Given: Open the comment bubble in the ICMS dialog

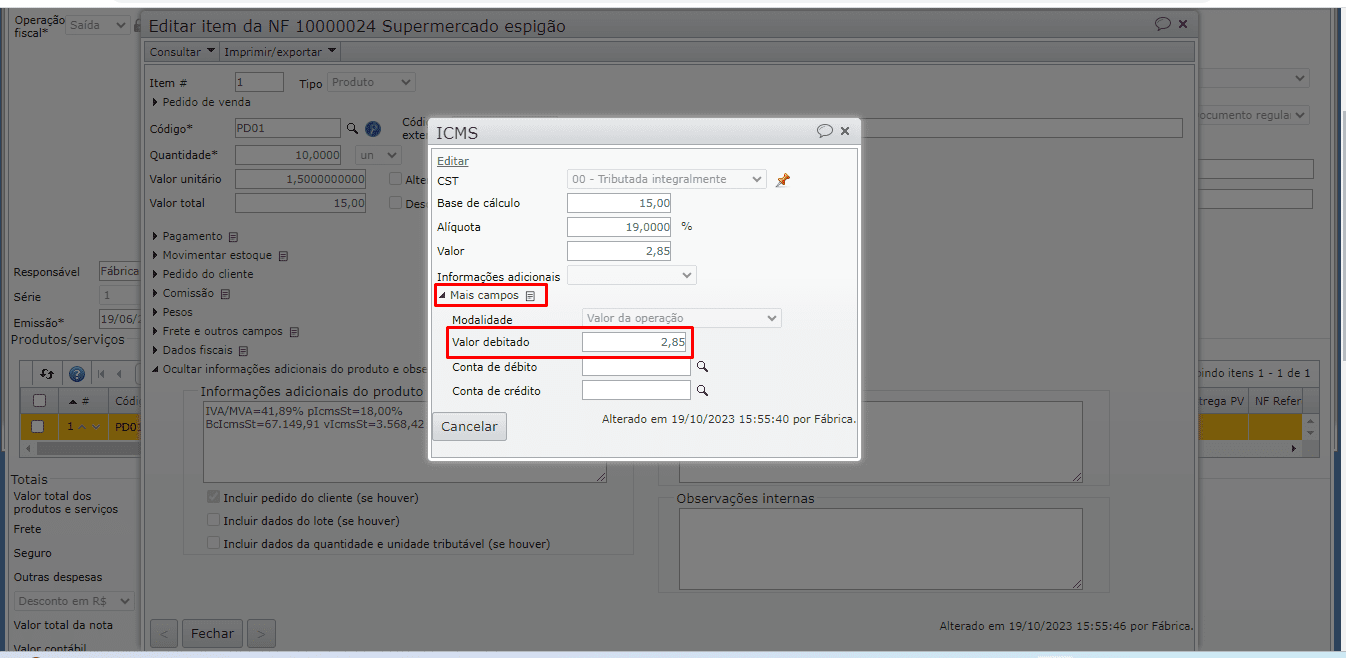Looking at the screenshot, I should [824, 131].
